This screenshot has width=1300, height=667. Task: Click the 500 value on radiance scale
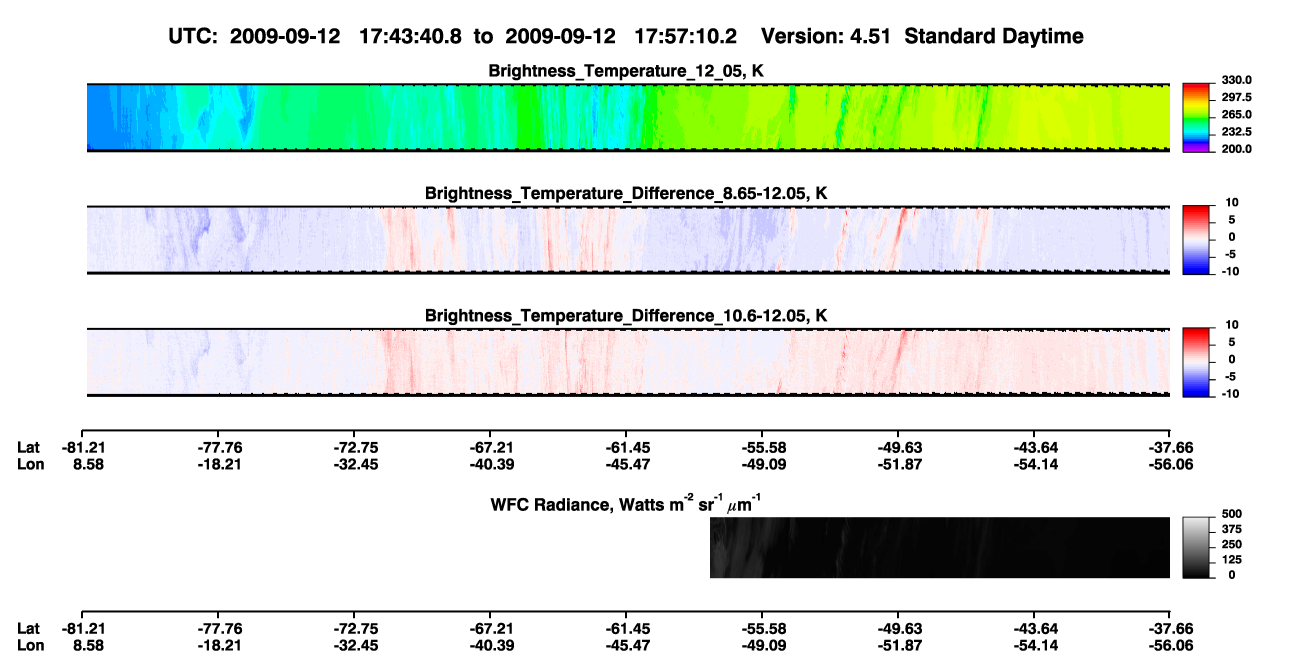click(1231, 512)
